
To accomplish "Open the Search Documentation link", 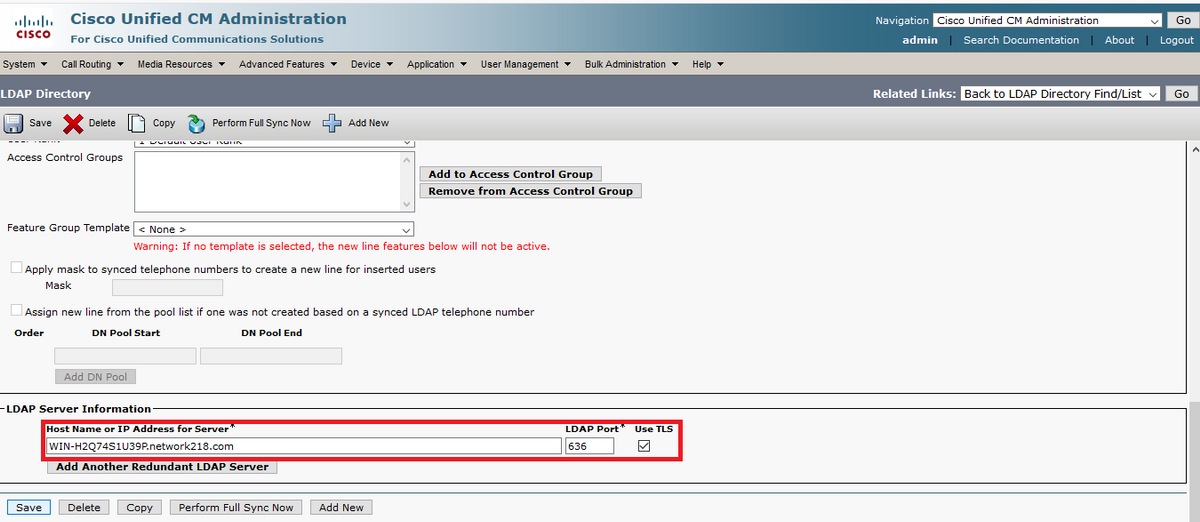I will click(1021, 40).
